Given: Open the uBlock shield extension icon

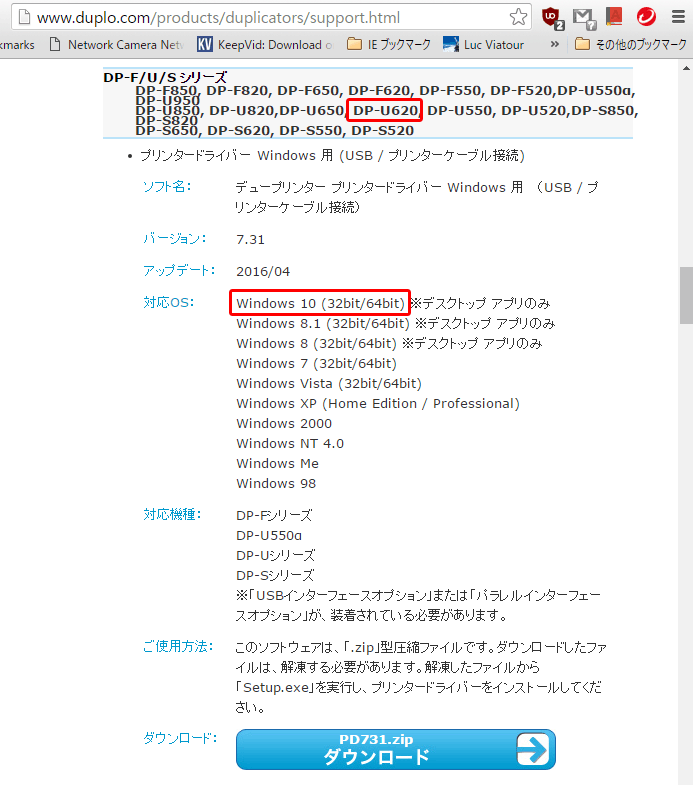Looking at the screenshot, I should [552, 18].
